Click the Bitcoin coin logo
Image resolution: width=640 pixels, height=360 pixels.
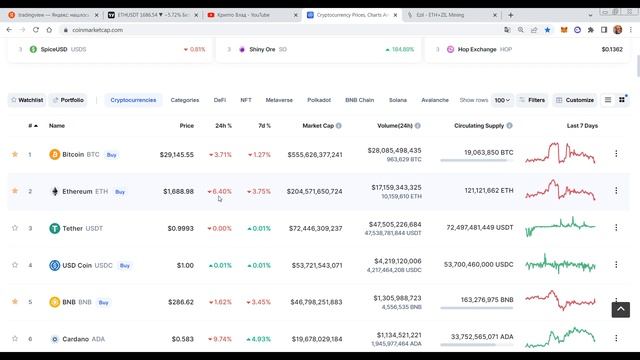click(x=54, y=155)
